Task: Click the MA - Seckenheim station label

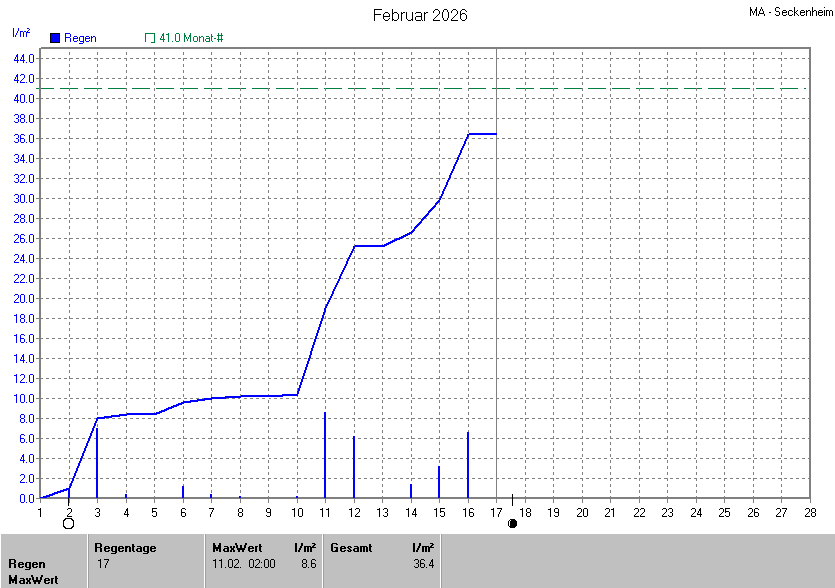Action: 789,13
